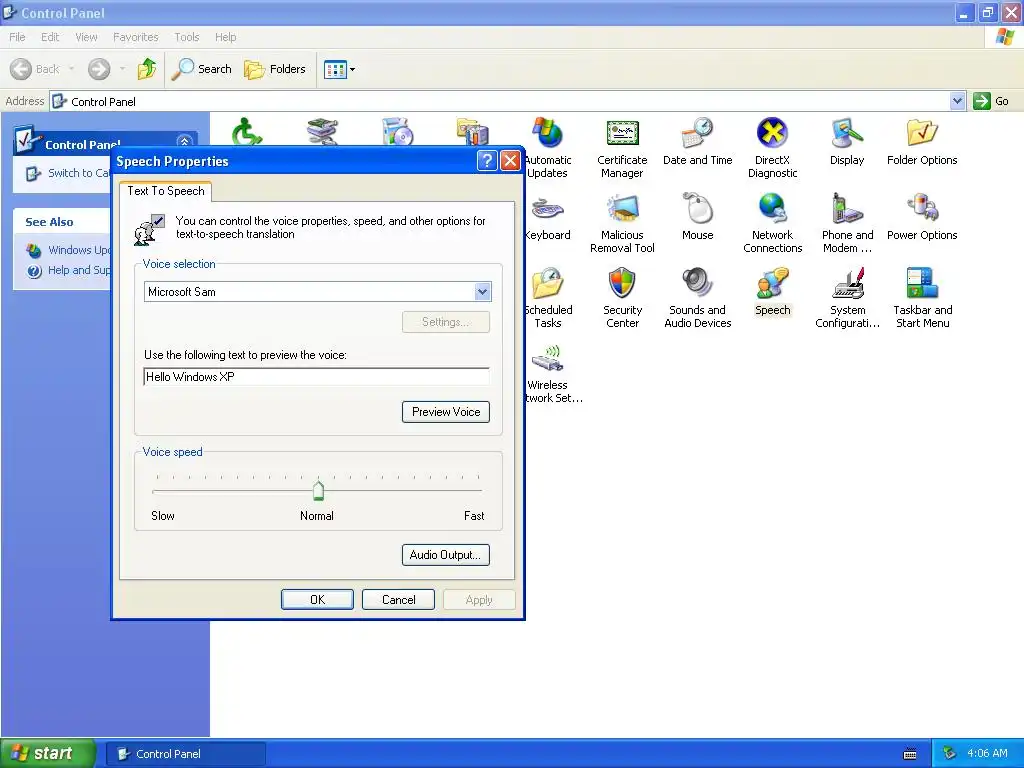Click Cancel in Speech Properties

398,600
